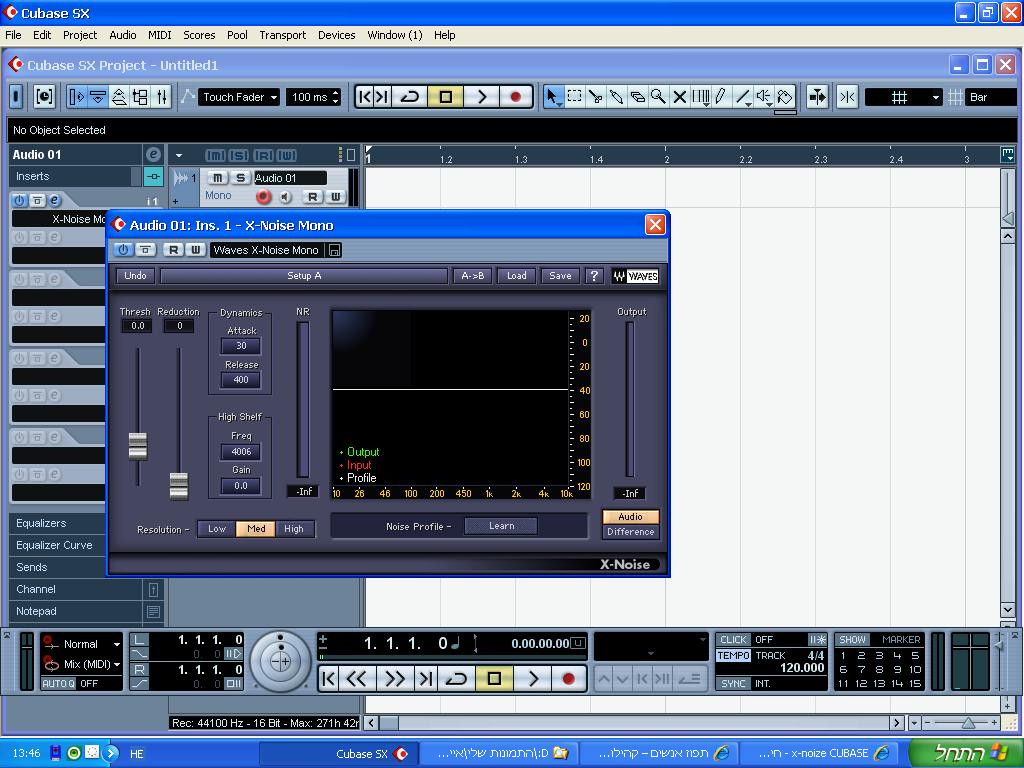
Task: Fast forward in transport panel
Action: click(394, 679)
